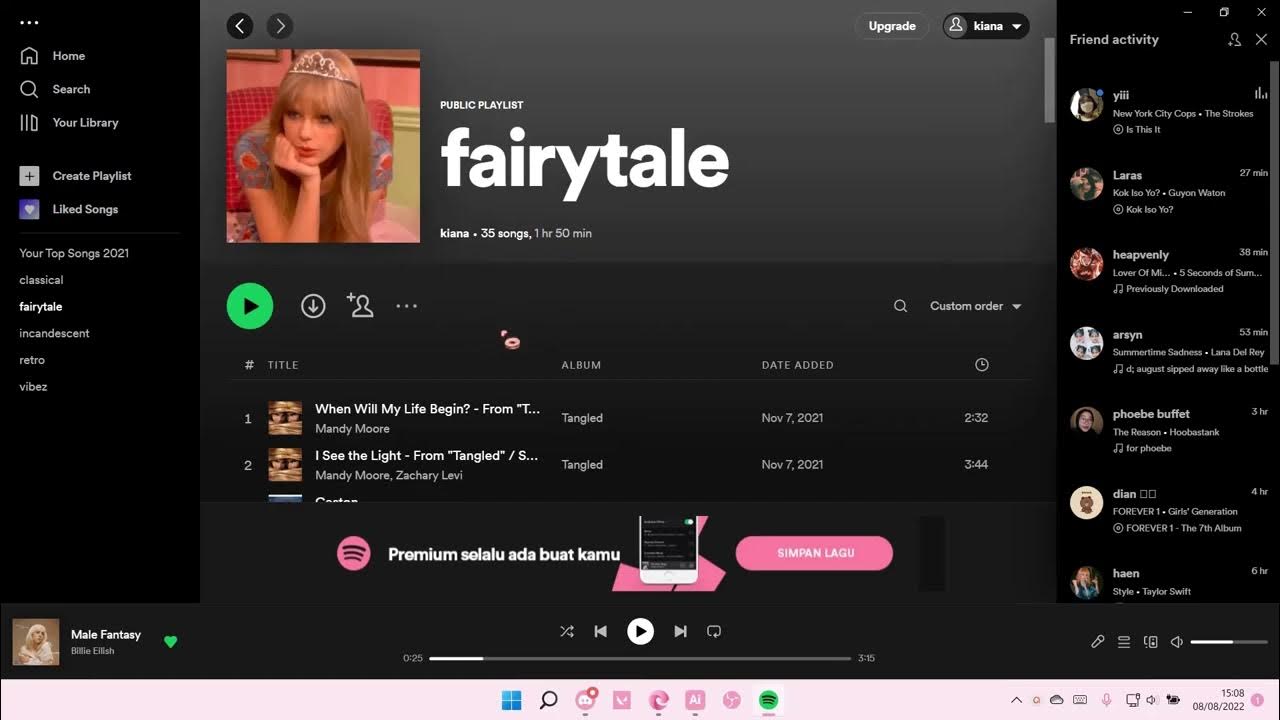This screenshot has height=720, width=1280.
Task: Click the Upgrade button
Action: pyautogui.click(x=892, y=26)
